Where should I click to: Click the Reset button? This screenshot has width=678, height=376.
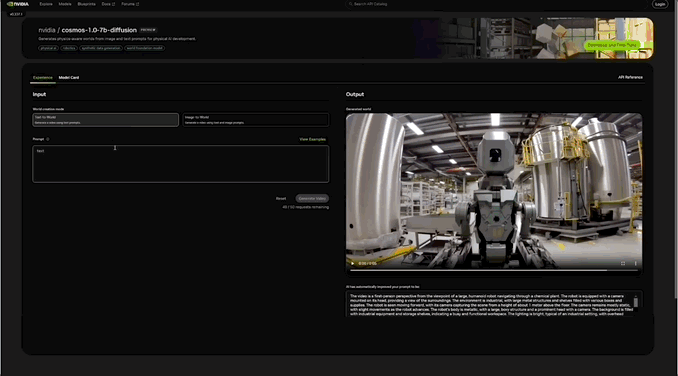(281, 198)
